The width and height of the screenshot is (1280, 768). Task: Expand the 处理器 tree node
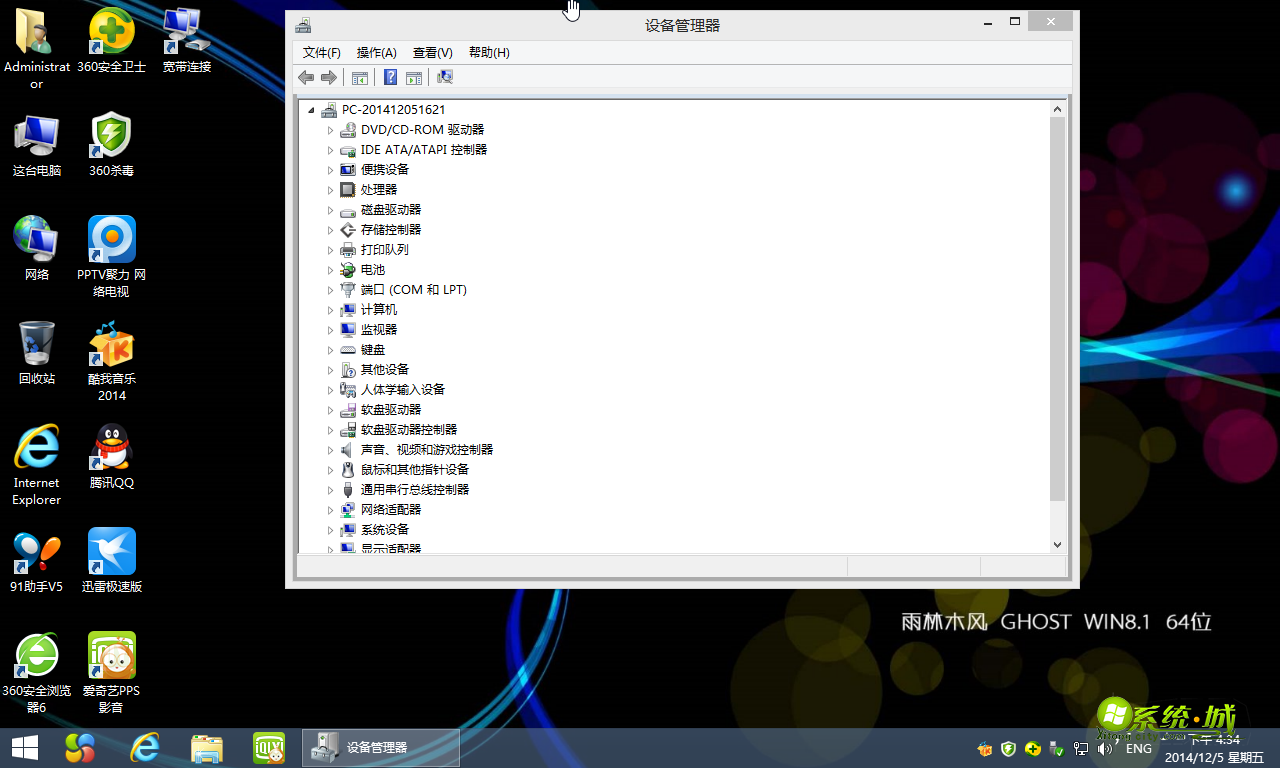(331, 189)
